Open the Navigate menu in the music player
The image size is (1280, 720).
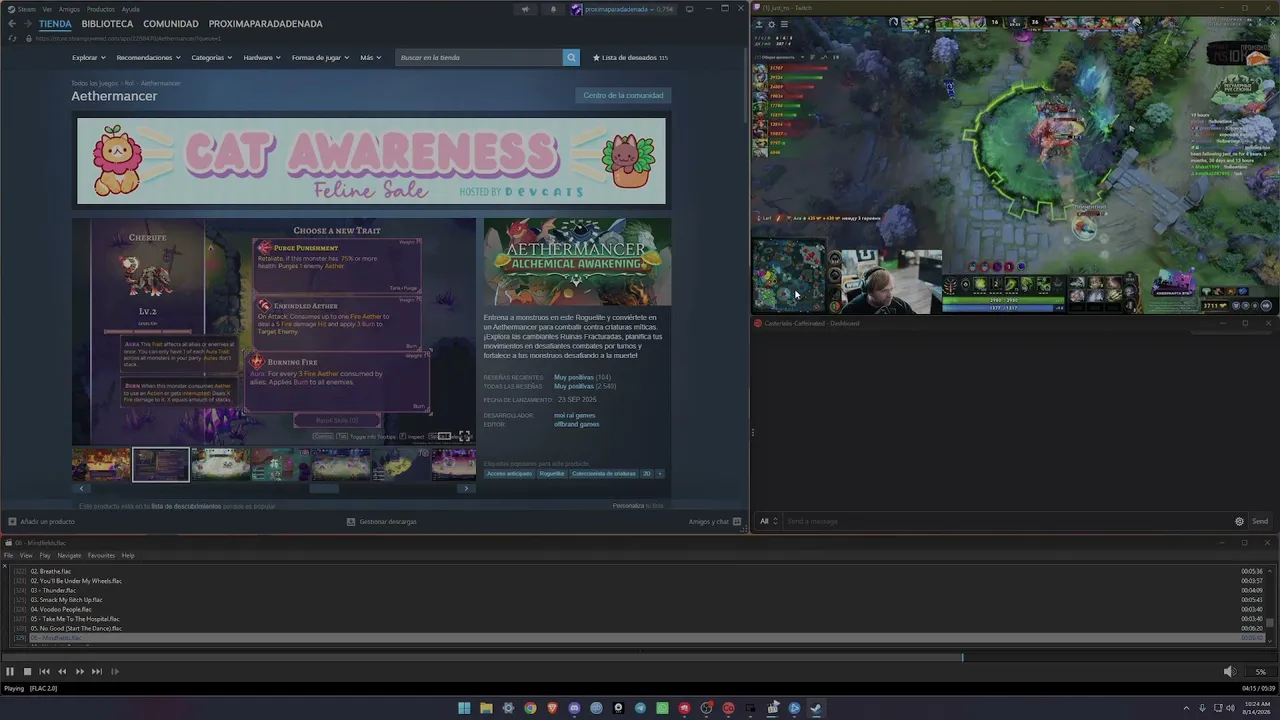click(x=69, y=555)
